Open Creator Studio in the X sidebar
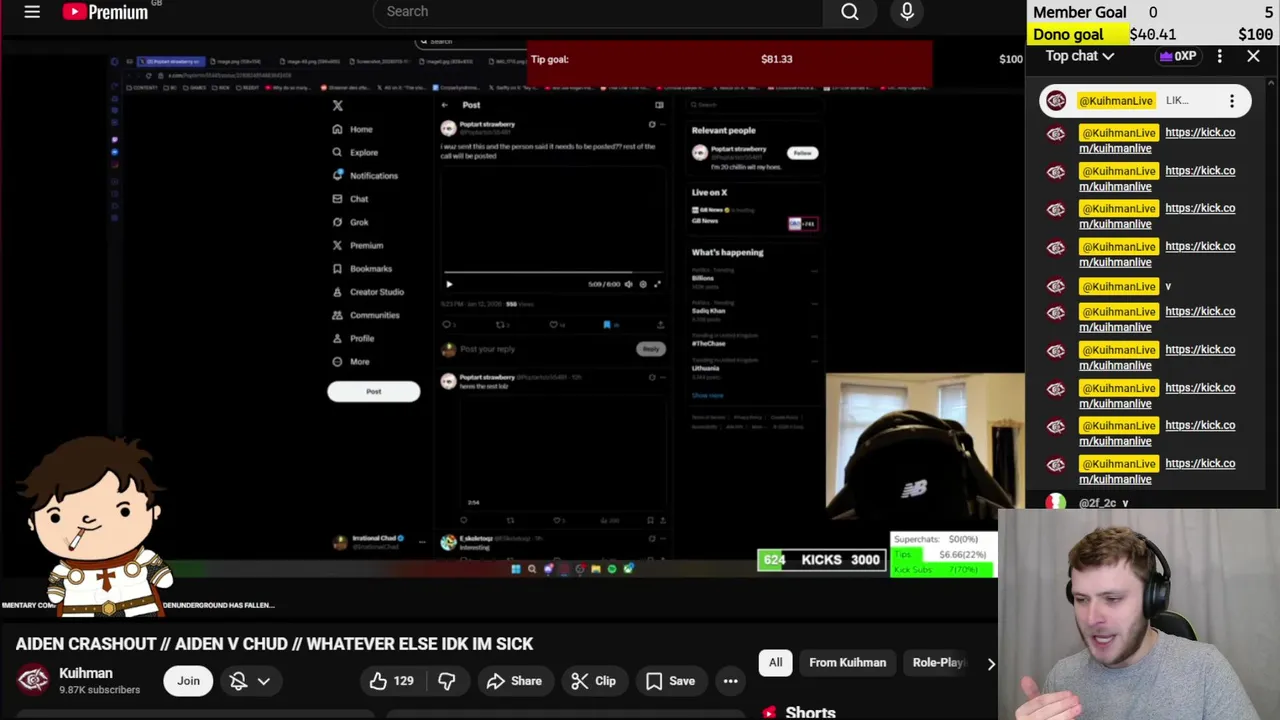1280x720 pixels. point(367,292)
